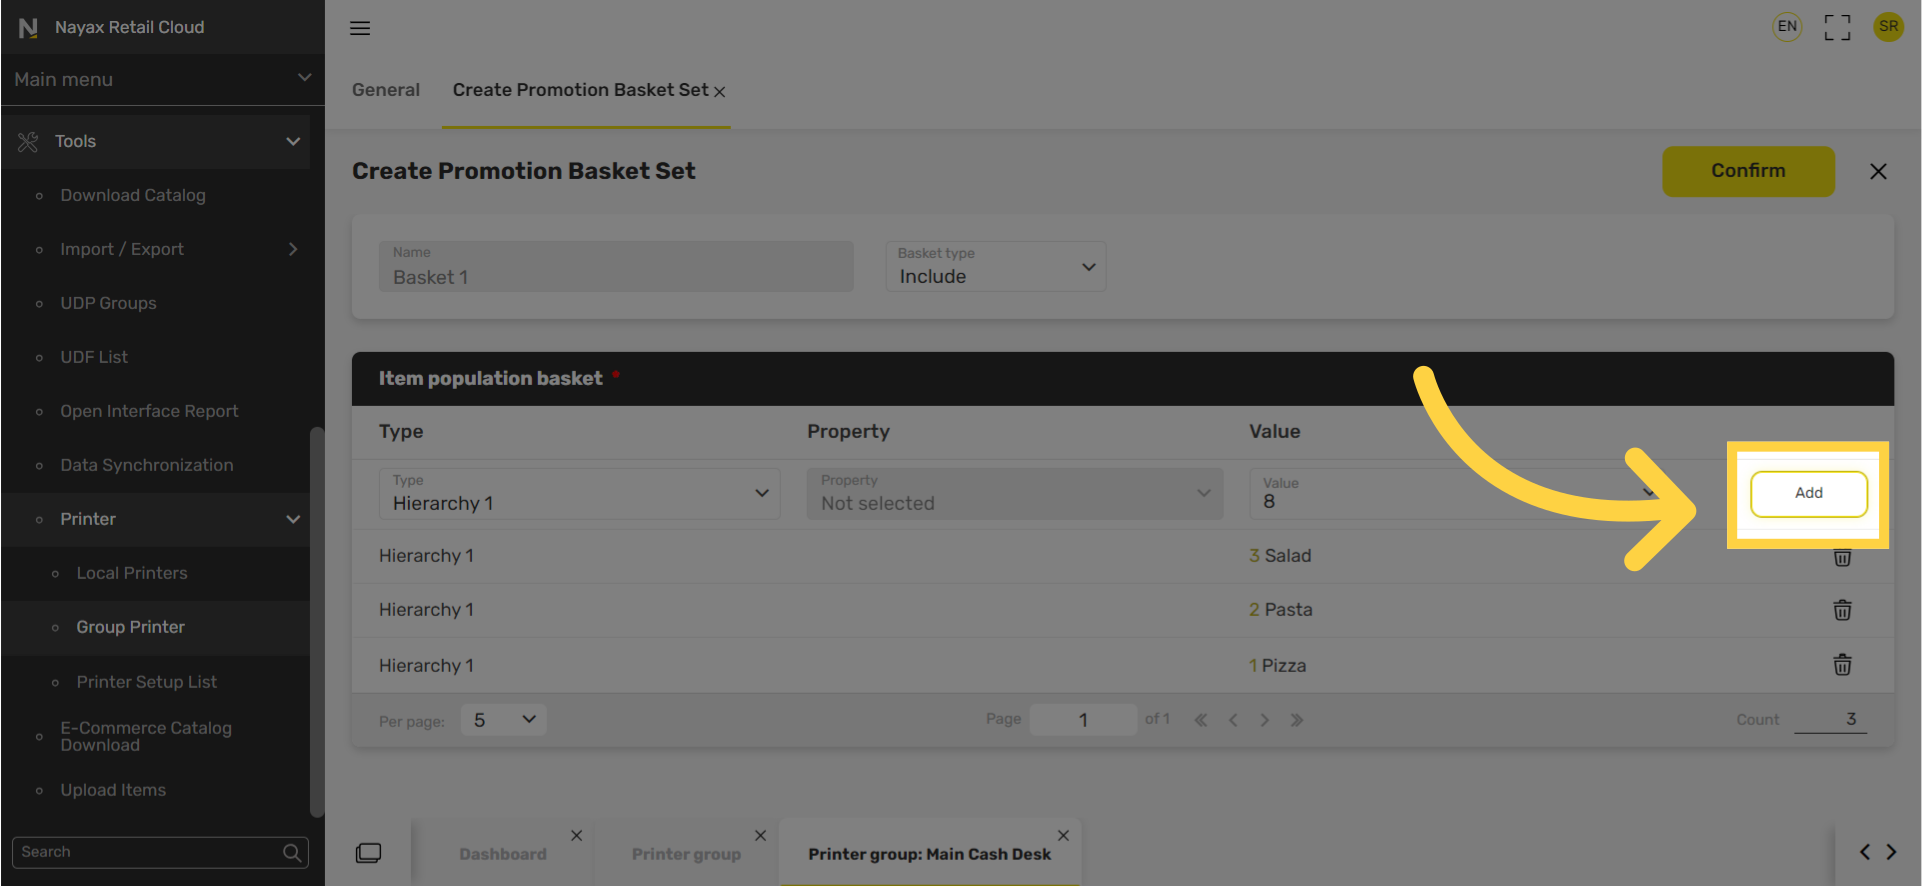Screen dimensions: 1922x886
Task: Open user profile SR avatar
Action: pos(1888,27)
